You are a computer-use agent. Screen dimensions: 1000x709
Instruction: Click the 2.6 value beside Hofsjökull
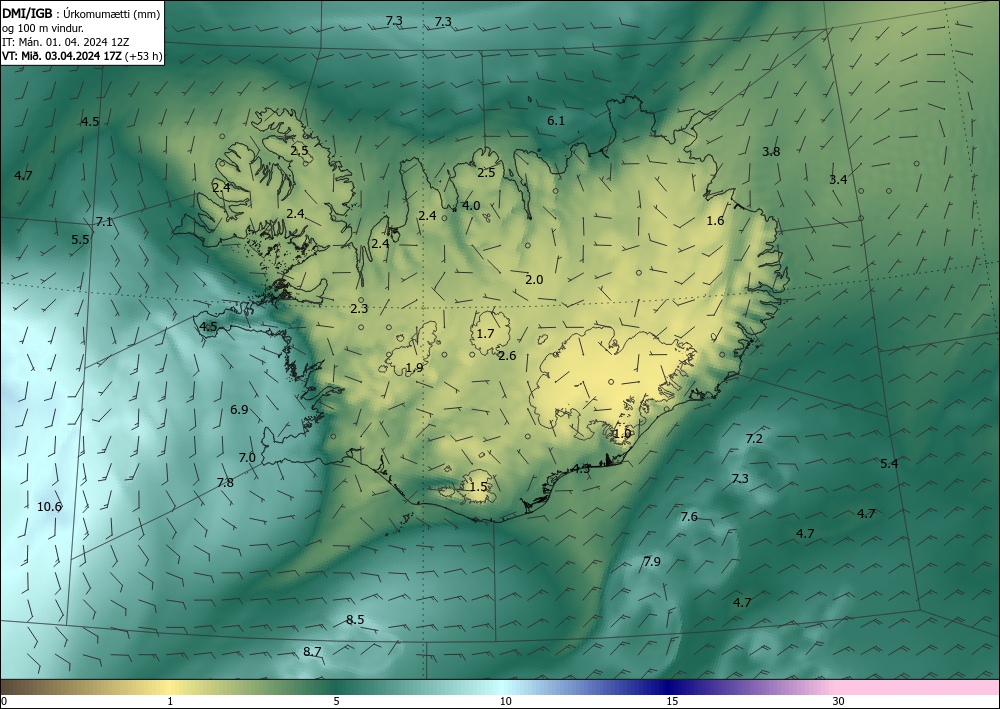[507, 356]
